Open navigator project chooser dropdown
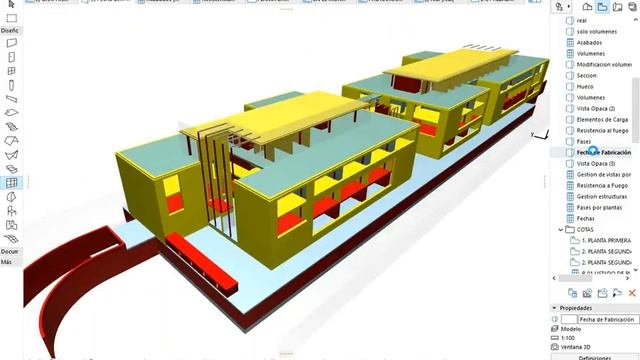 [563, 7]
